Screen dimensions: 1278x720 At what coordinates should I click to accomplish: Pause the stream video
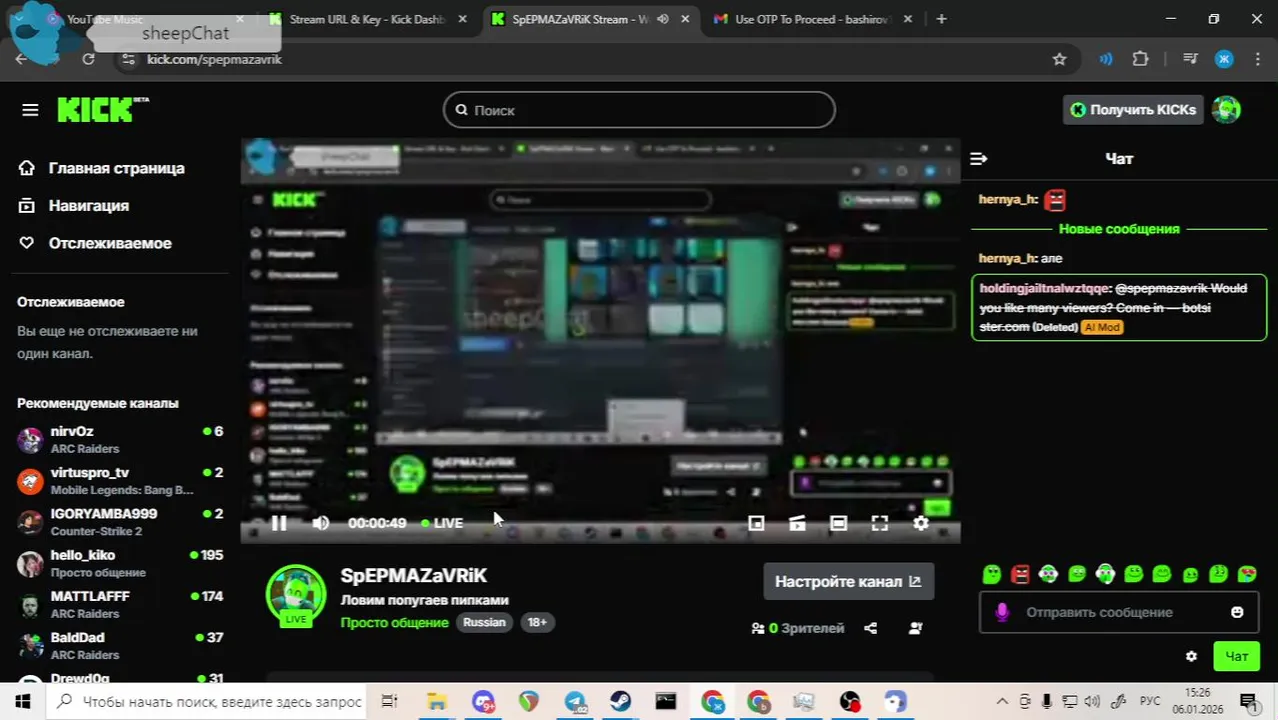tap(279, 523)
